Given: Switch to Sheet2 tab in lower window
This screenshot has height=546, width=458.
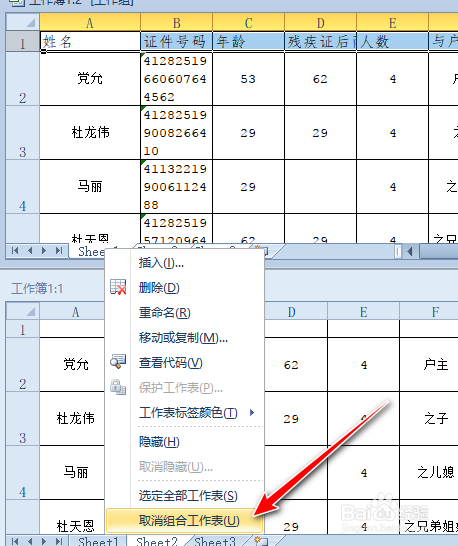Looking at the screenshot, I should (157, 541).
